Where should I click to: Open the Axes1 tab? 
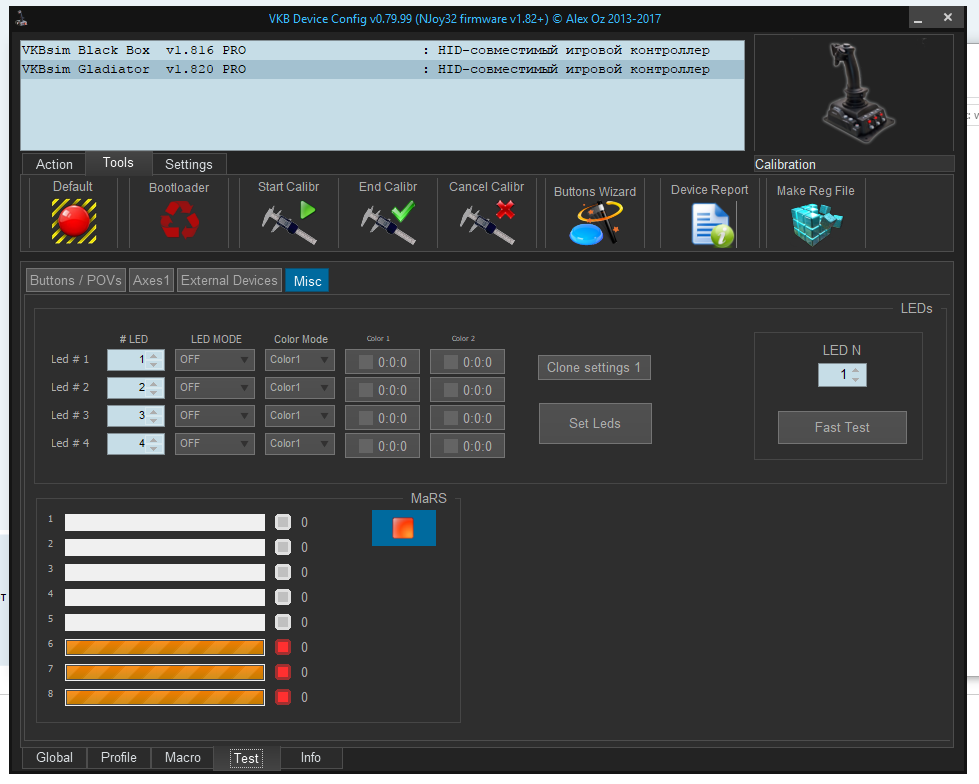tap(151, 280)
